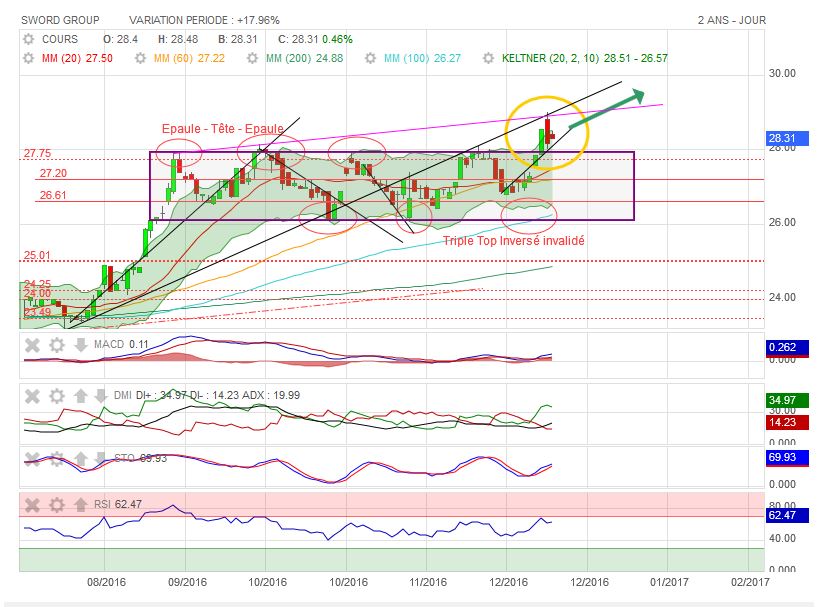The image size is (817, 607).
Task: Click the 02/2017 date axis label
Action: click(750, 582)
